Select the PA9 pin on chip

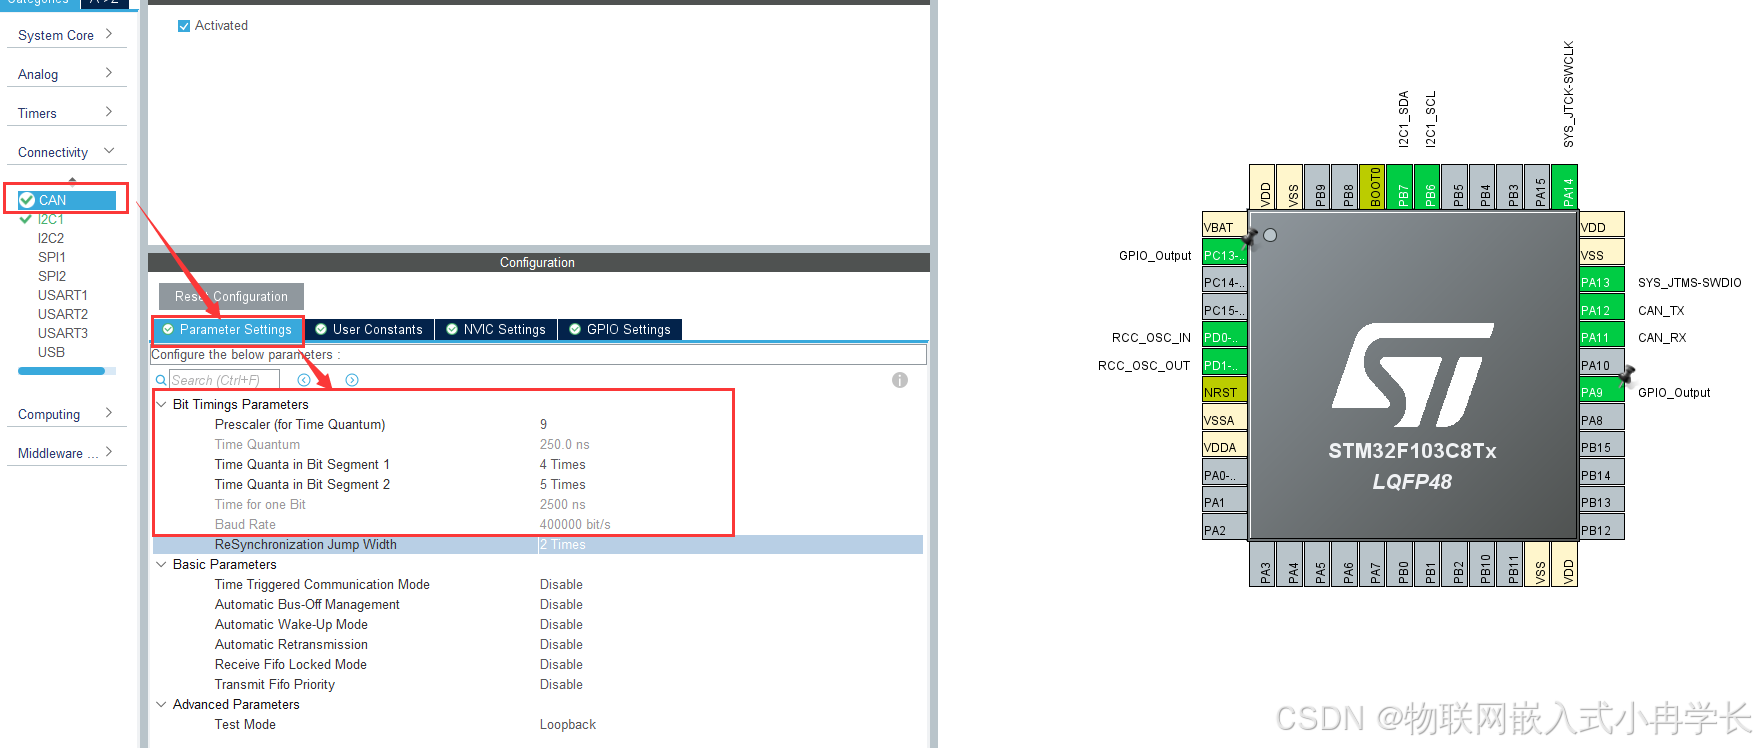(1601, 392)
